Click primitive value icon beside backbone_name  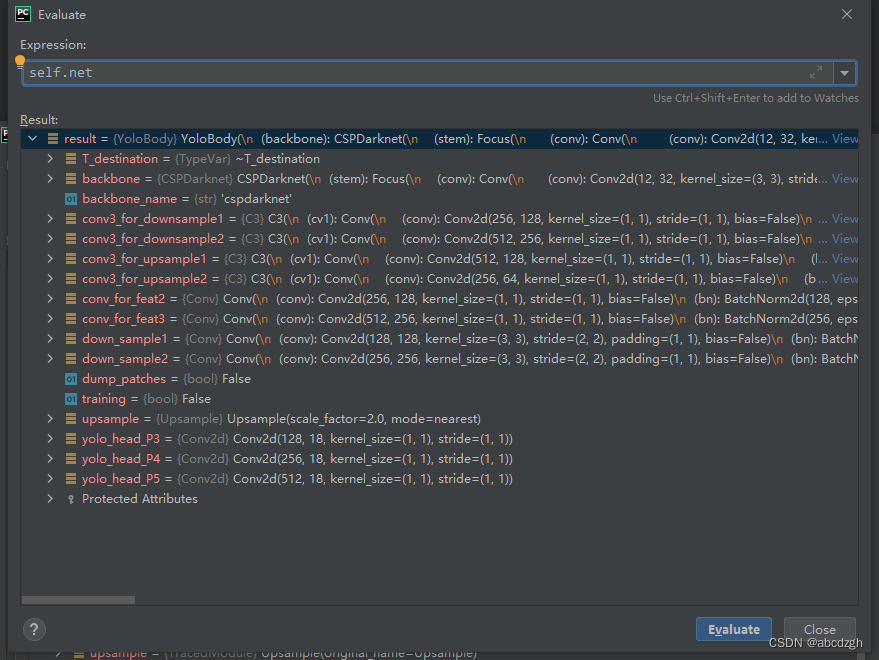coord(71,199)
